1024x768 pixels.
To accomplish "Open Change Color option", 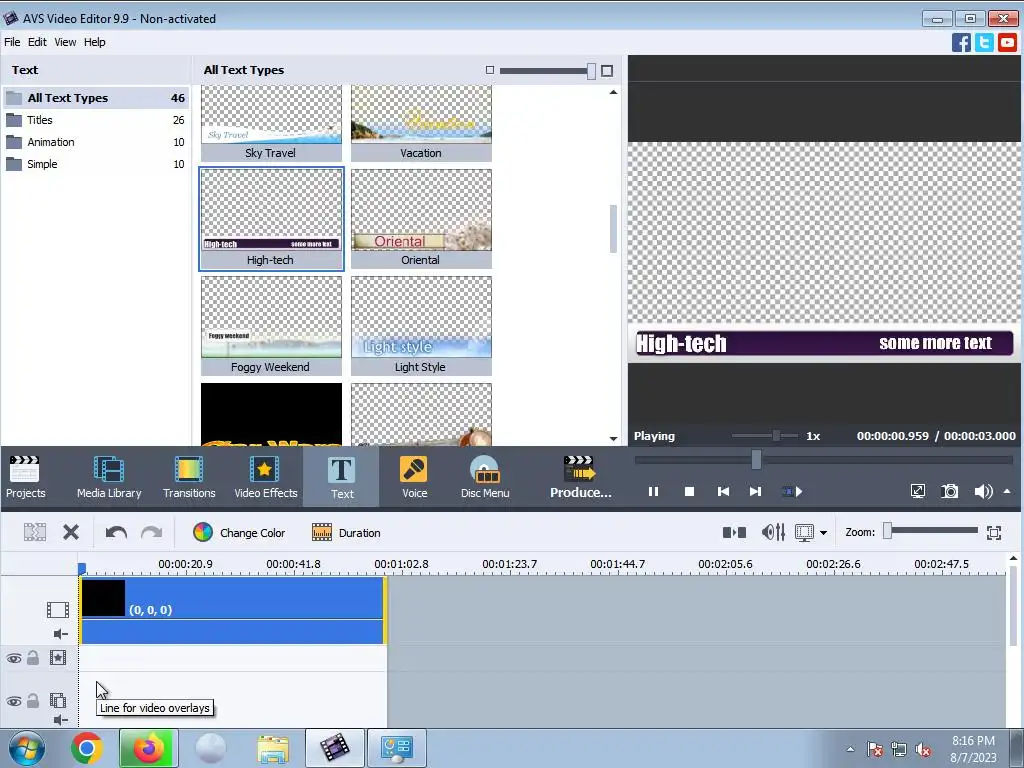I will click(x=239, y=533).
